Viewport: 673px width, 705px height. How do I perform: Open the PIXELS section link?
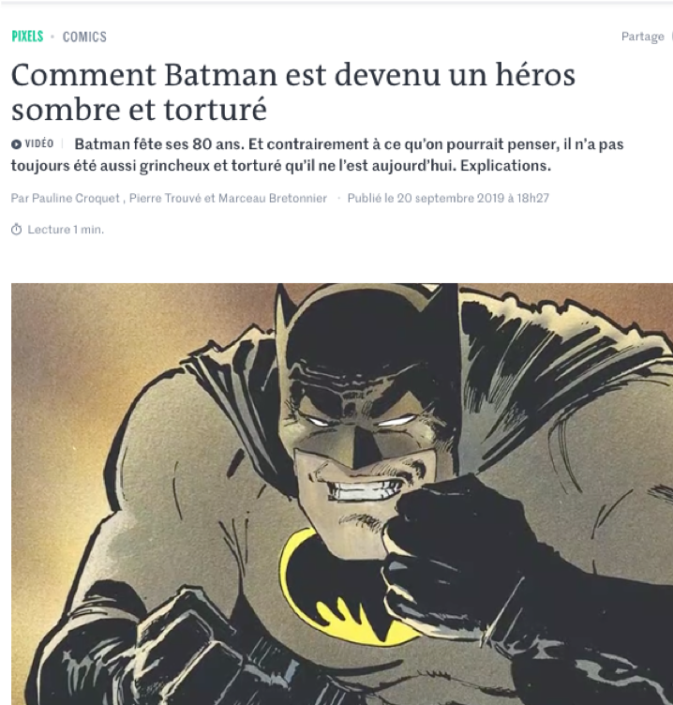click(27, 36)
